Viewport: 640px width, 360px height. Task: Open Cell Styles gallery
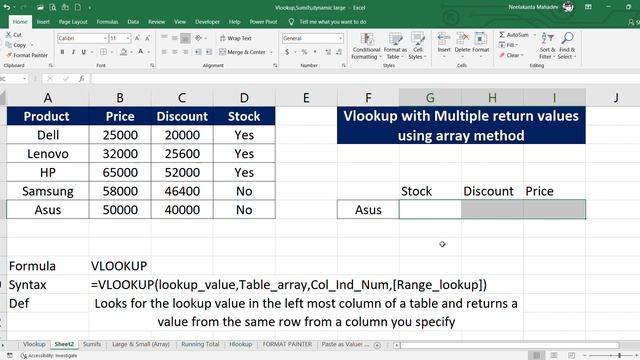418,46
